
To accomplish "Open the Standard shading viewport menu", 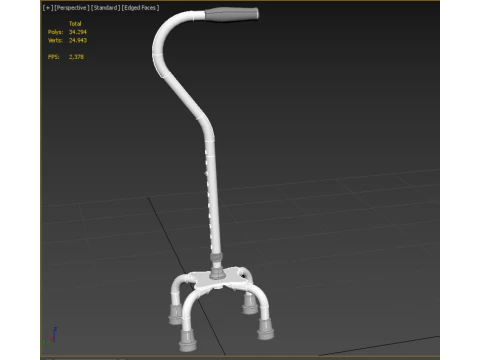I will (106, 8).
